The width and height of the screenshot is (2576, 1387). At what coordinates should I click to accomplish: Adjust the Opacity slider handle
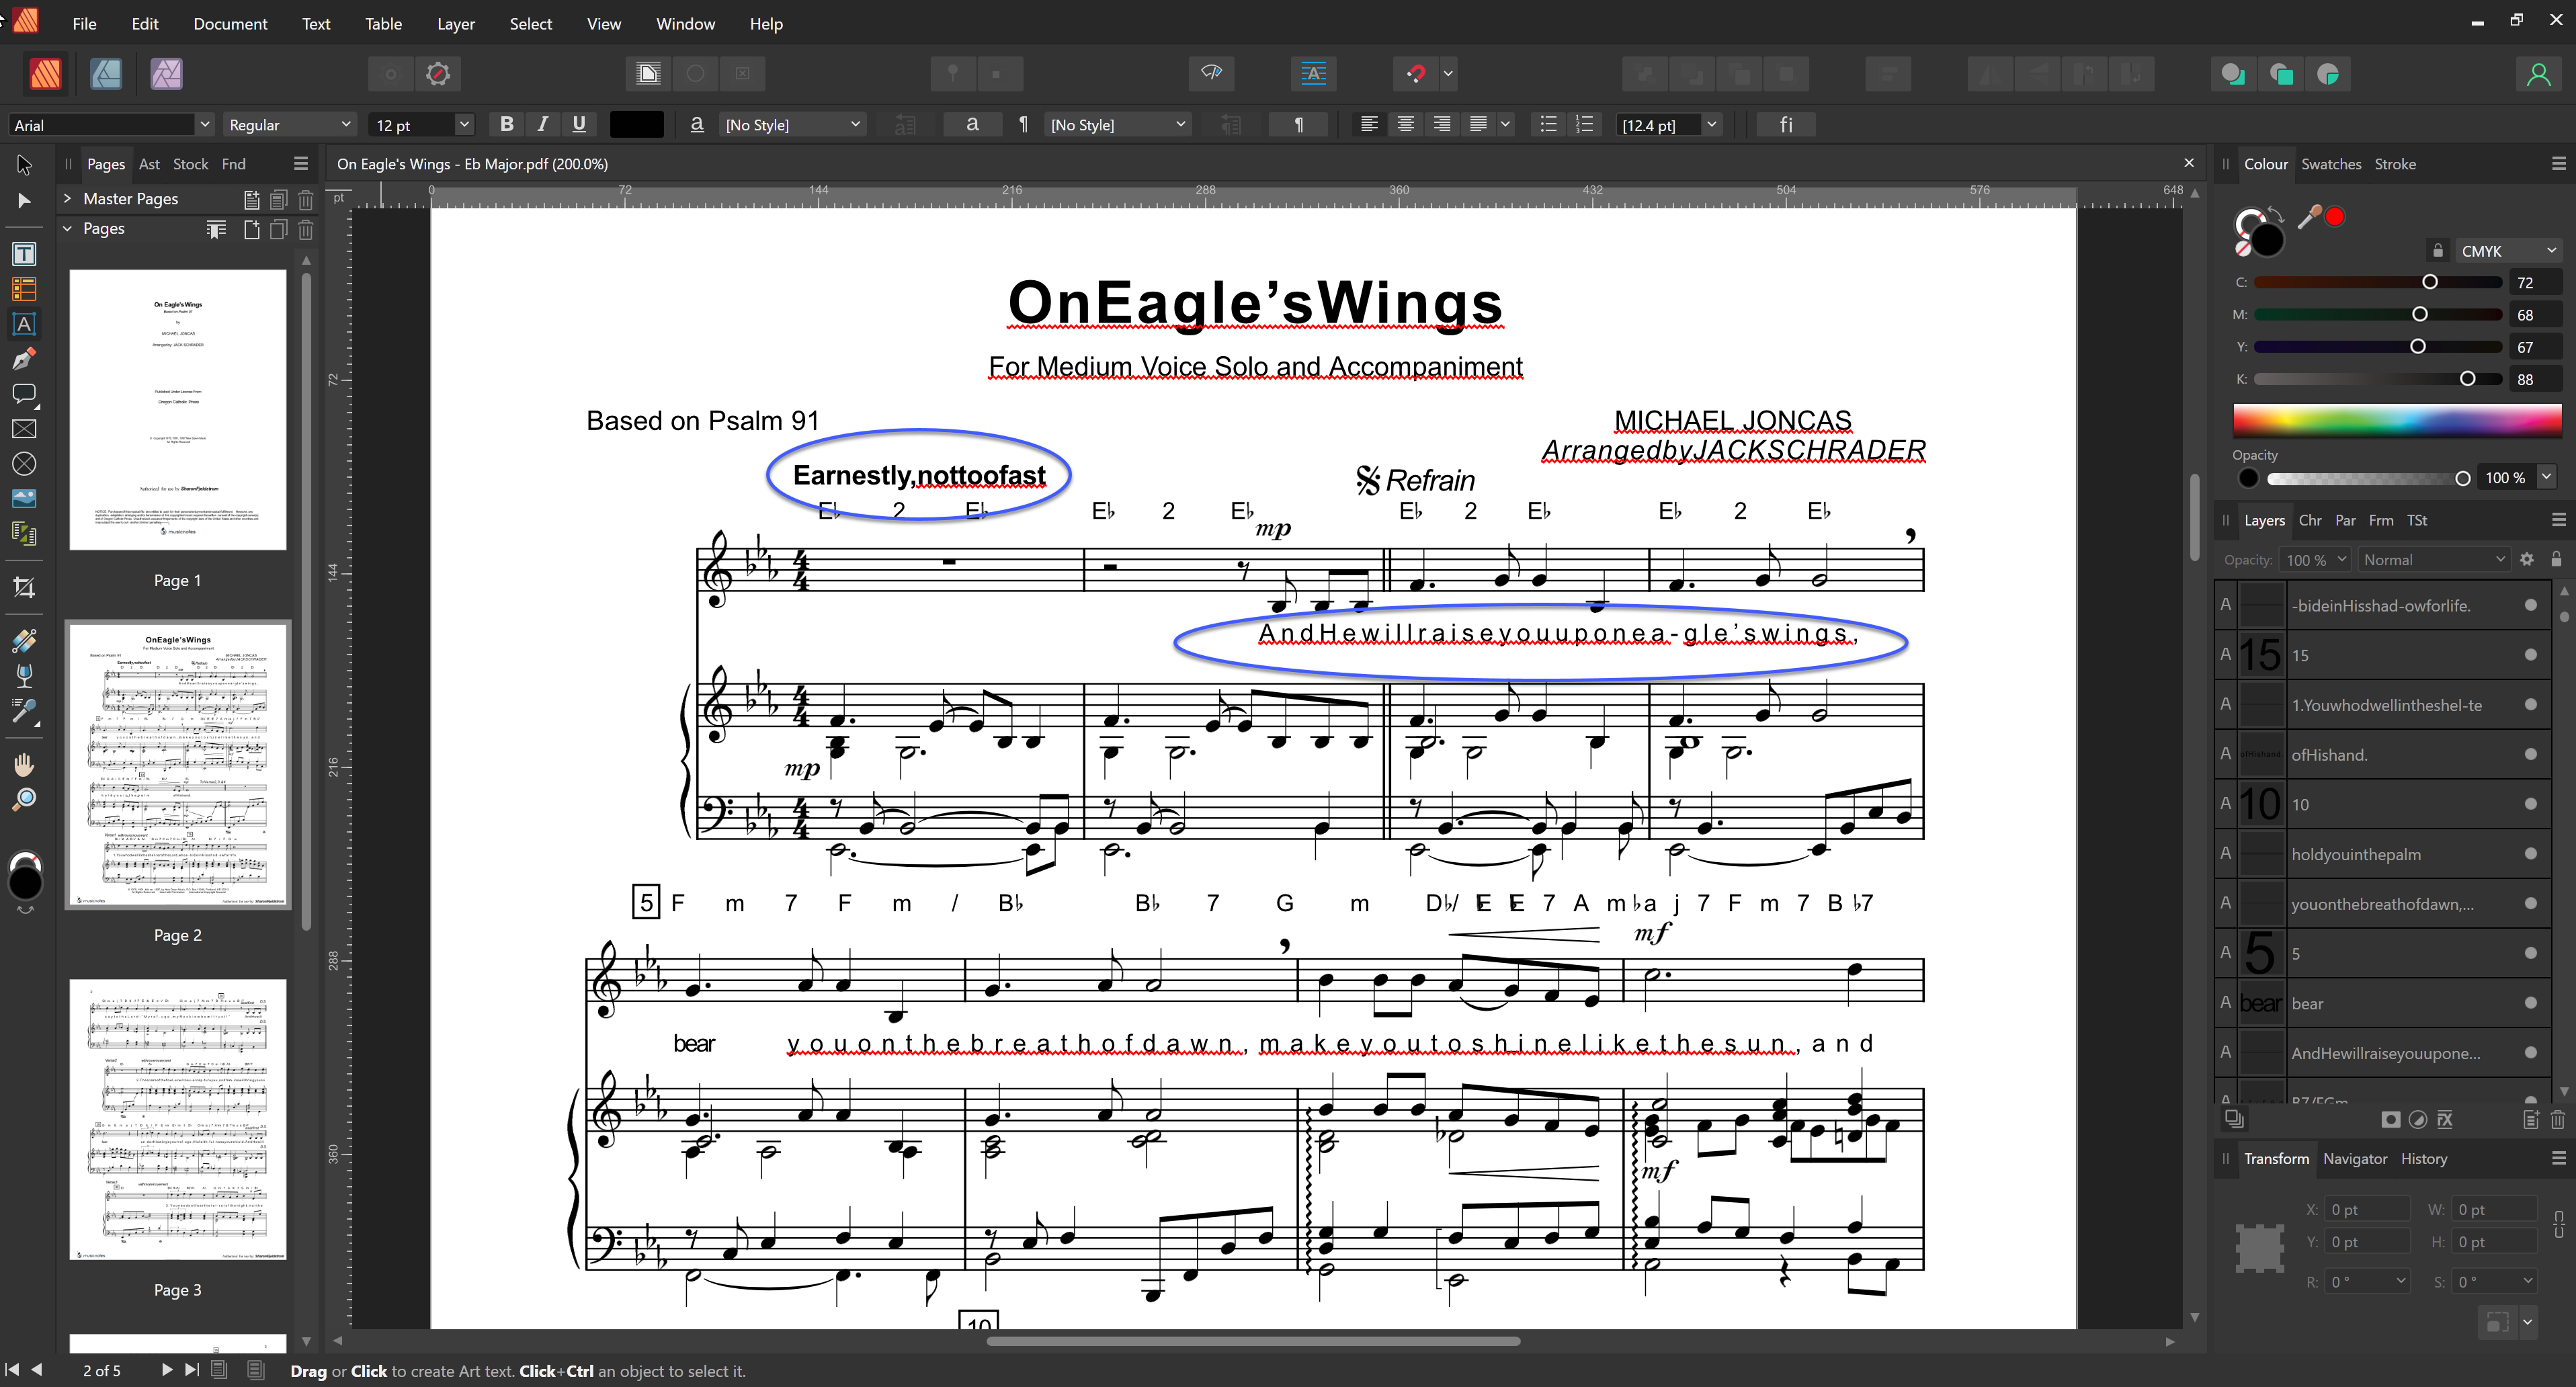(x=2462, y=478)
